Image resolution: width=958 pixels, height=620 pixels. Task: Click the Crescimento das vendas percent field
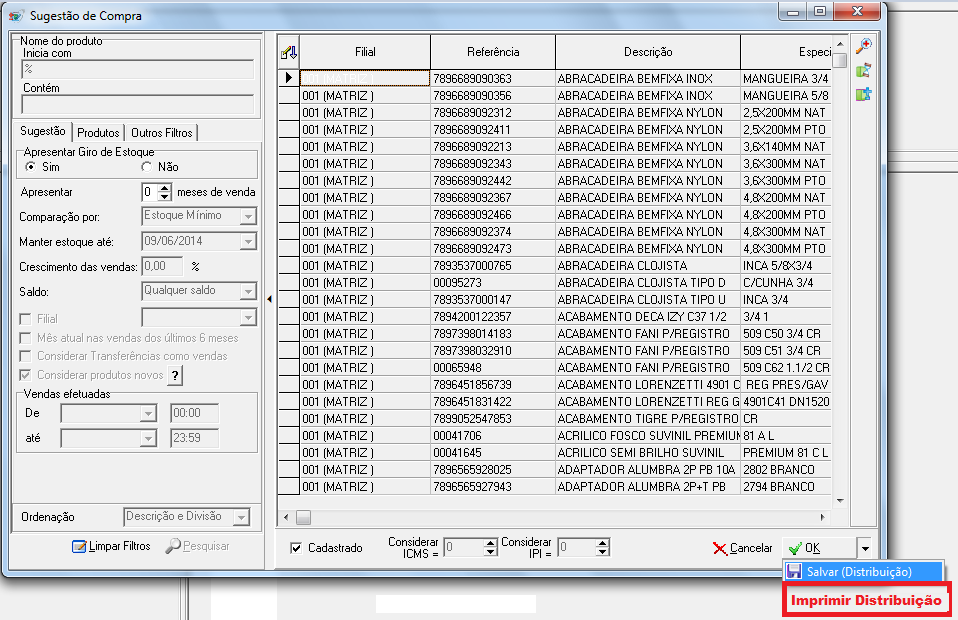coord(163,266)
